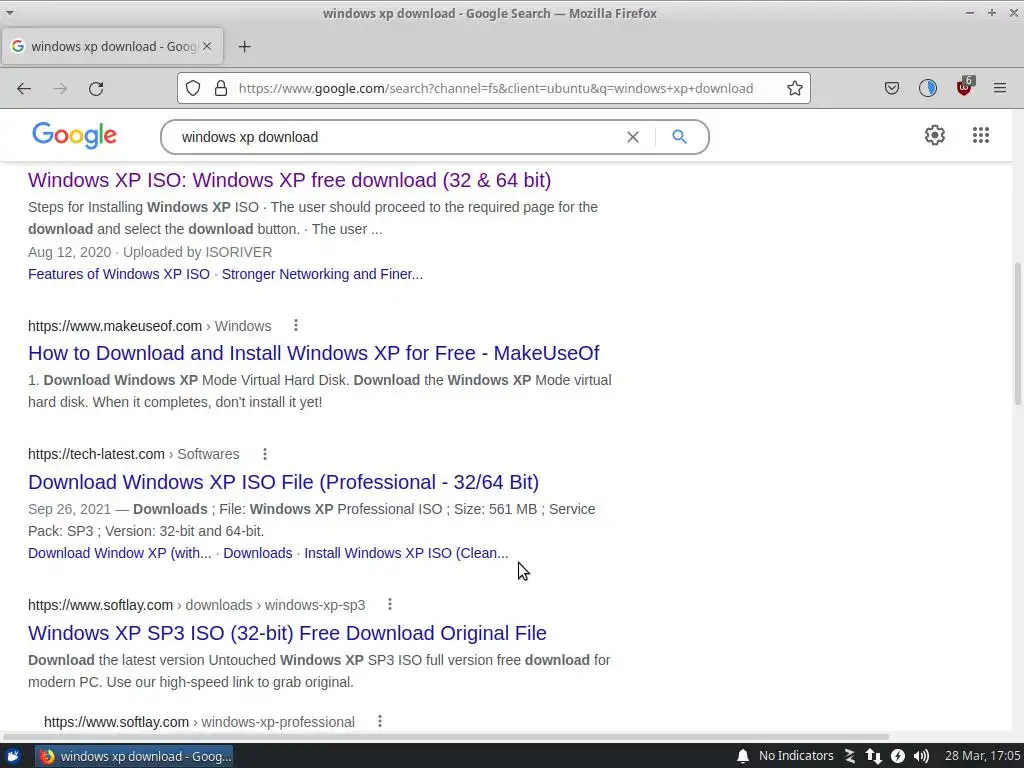The height and width of the screenshot is (768, 1024).
Task: Open the Pocket save icon
Action: [x=891, y=88]
